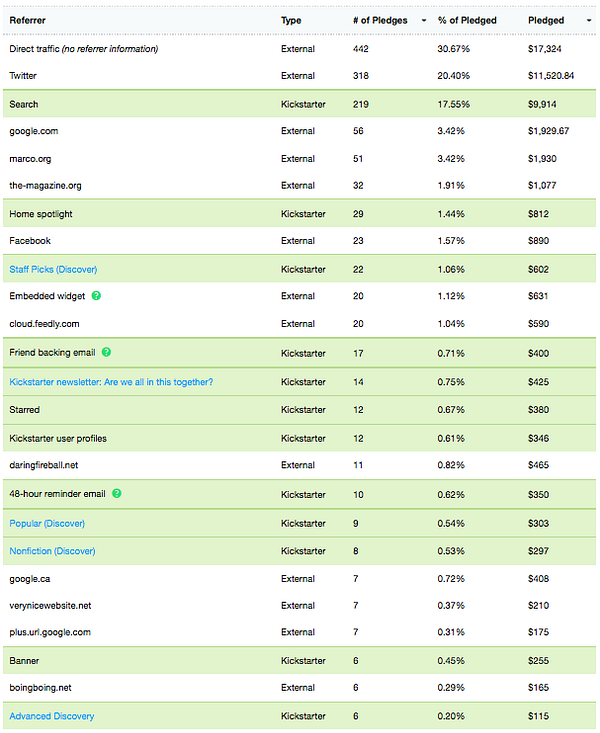Select the 48-hour reminder email label
Screen dimensions: 600x733
point(58,494)
